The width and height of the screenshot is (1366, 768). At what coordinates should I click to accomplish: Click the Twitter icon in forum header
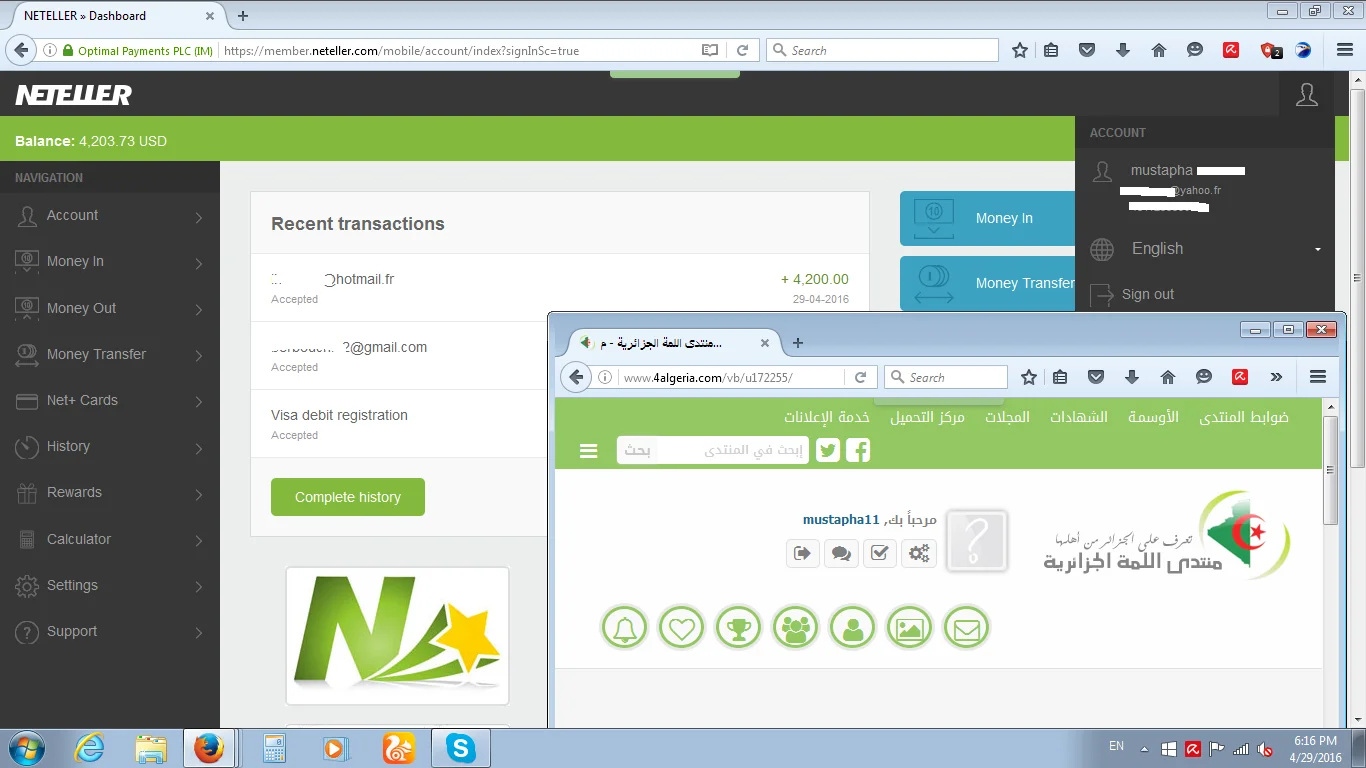pyautogui.click(x=828, y=451)
